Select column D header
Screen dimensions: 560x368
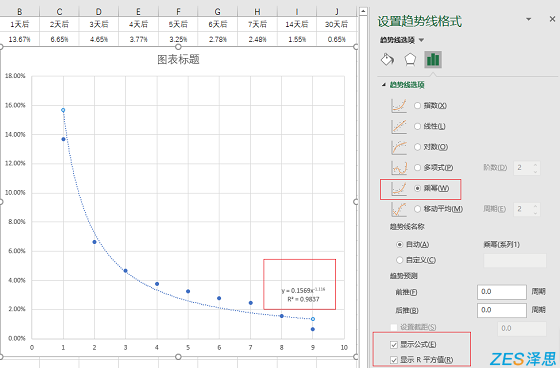[x=99, y=12]
